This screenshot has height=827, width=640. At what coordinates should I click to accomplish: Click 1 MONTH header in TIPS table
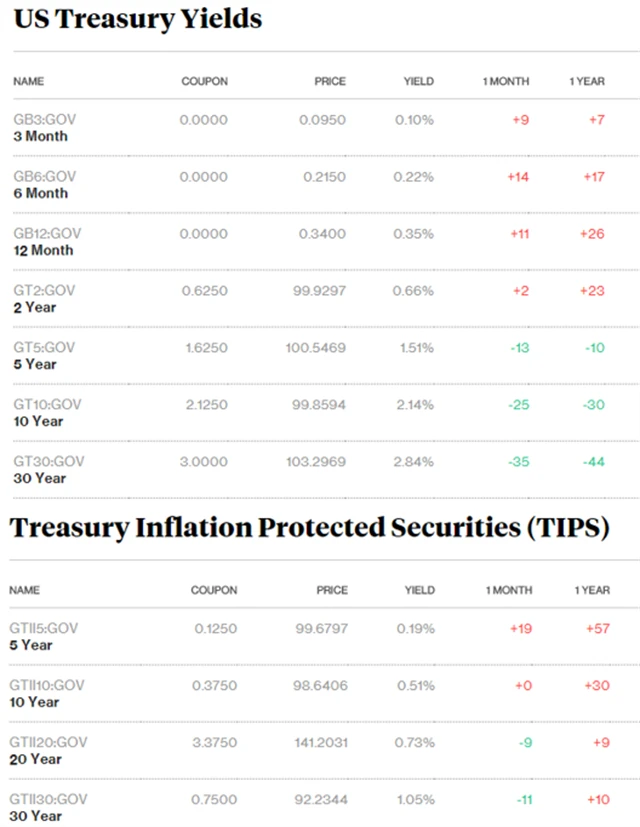click(x=509, y=590)
